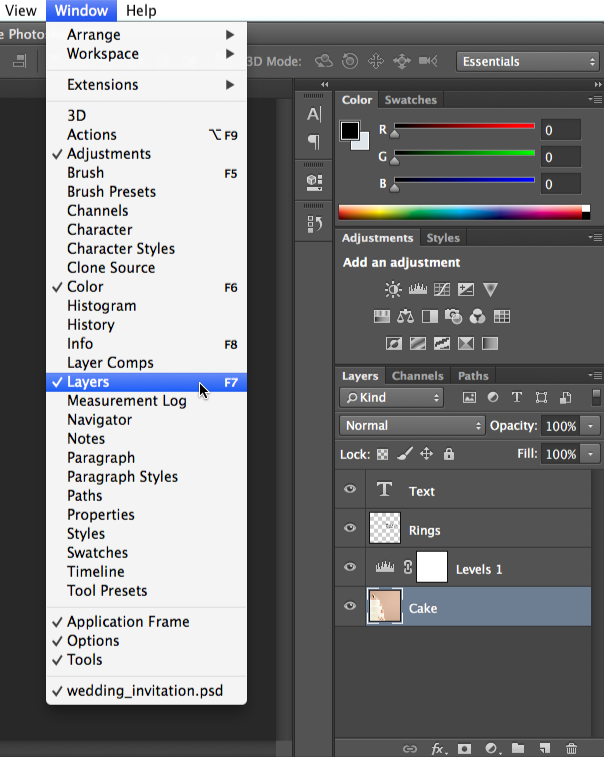Screen dimensions: 604x757
Task: Open the Essentials workspace dropdown
Action: click(528, 61)
